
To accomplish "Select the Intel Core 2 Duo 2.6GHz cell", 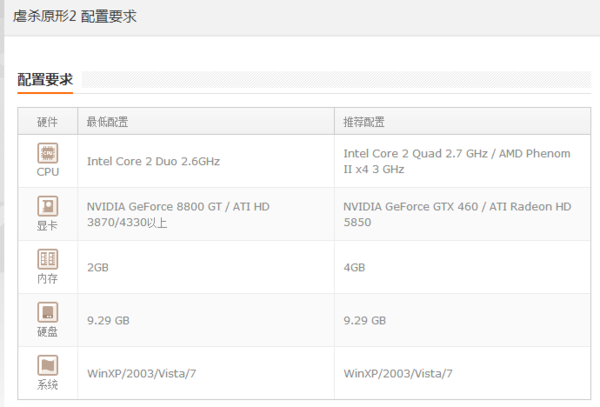I will coord(153,161).
